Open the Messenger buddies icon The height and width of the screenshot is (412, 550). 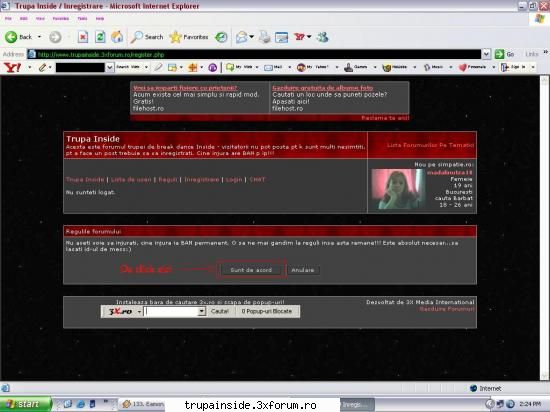pos(322,37)
